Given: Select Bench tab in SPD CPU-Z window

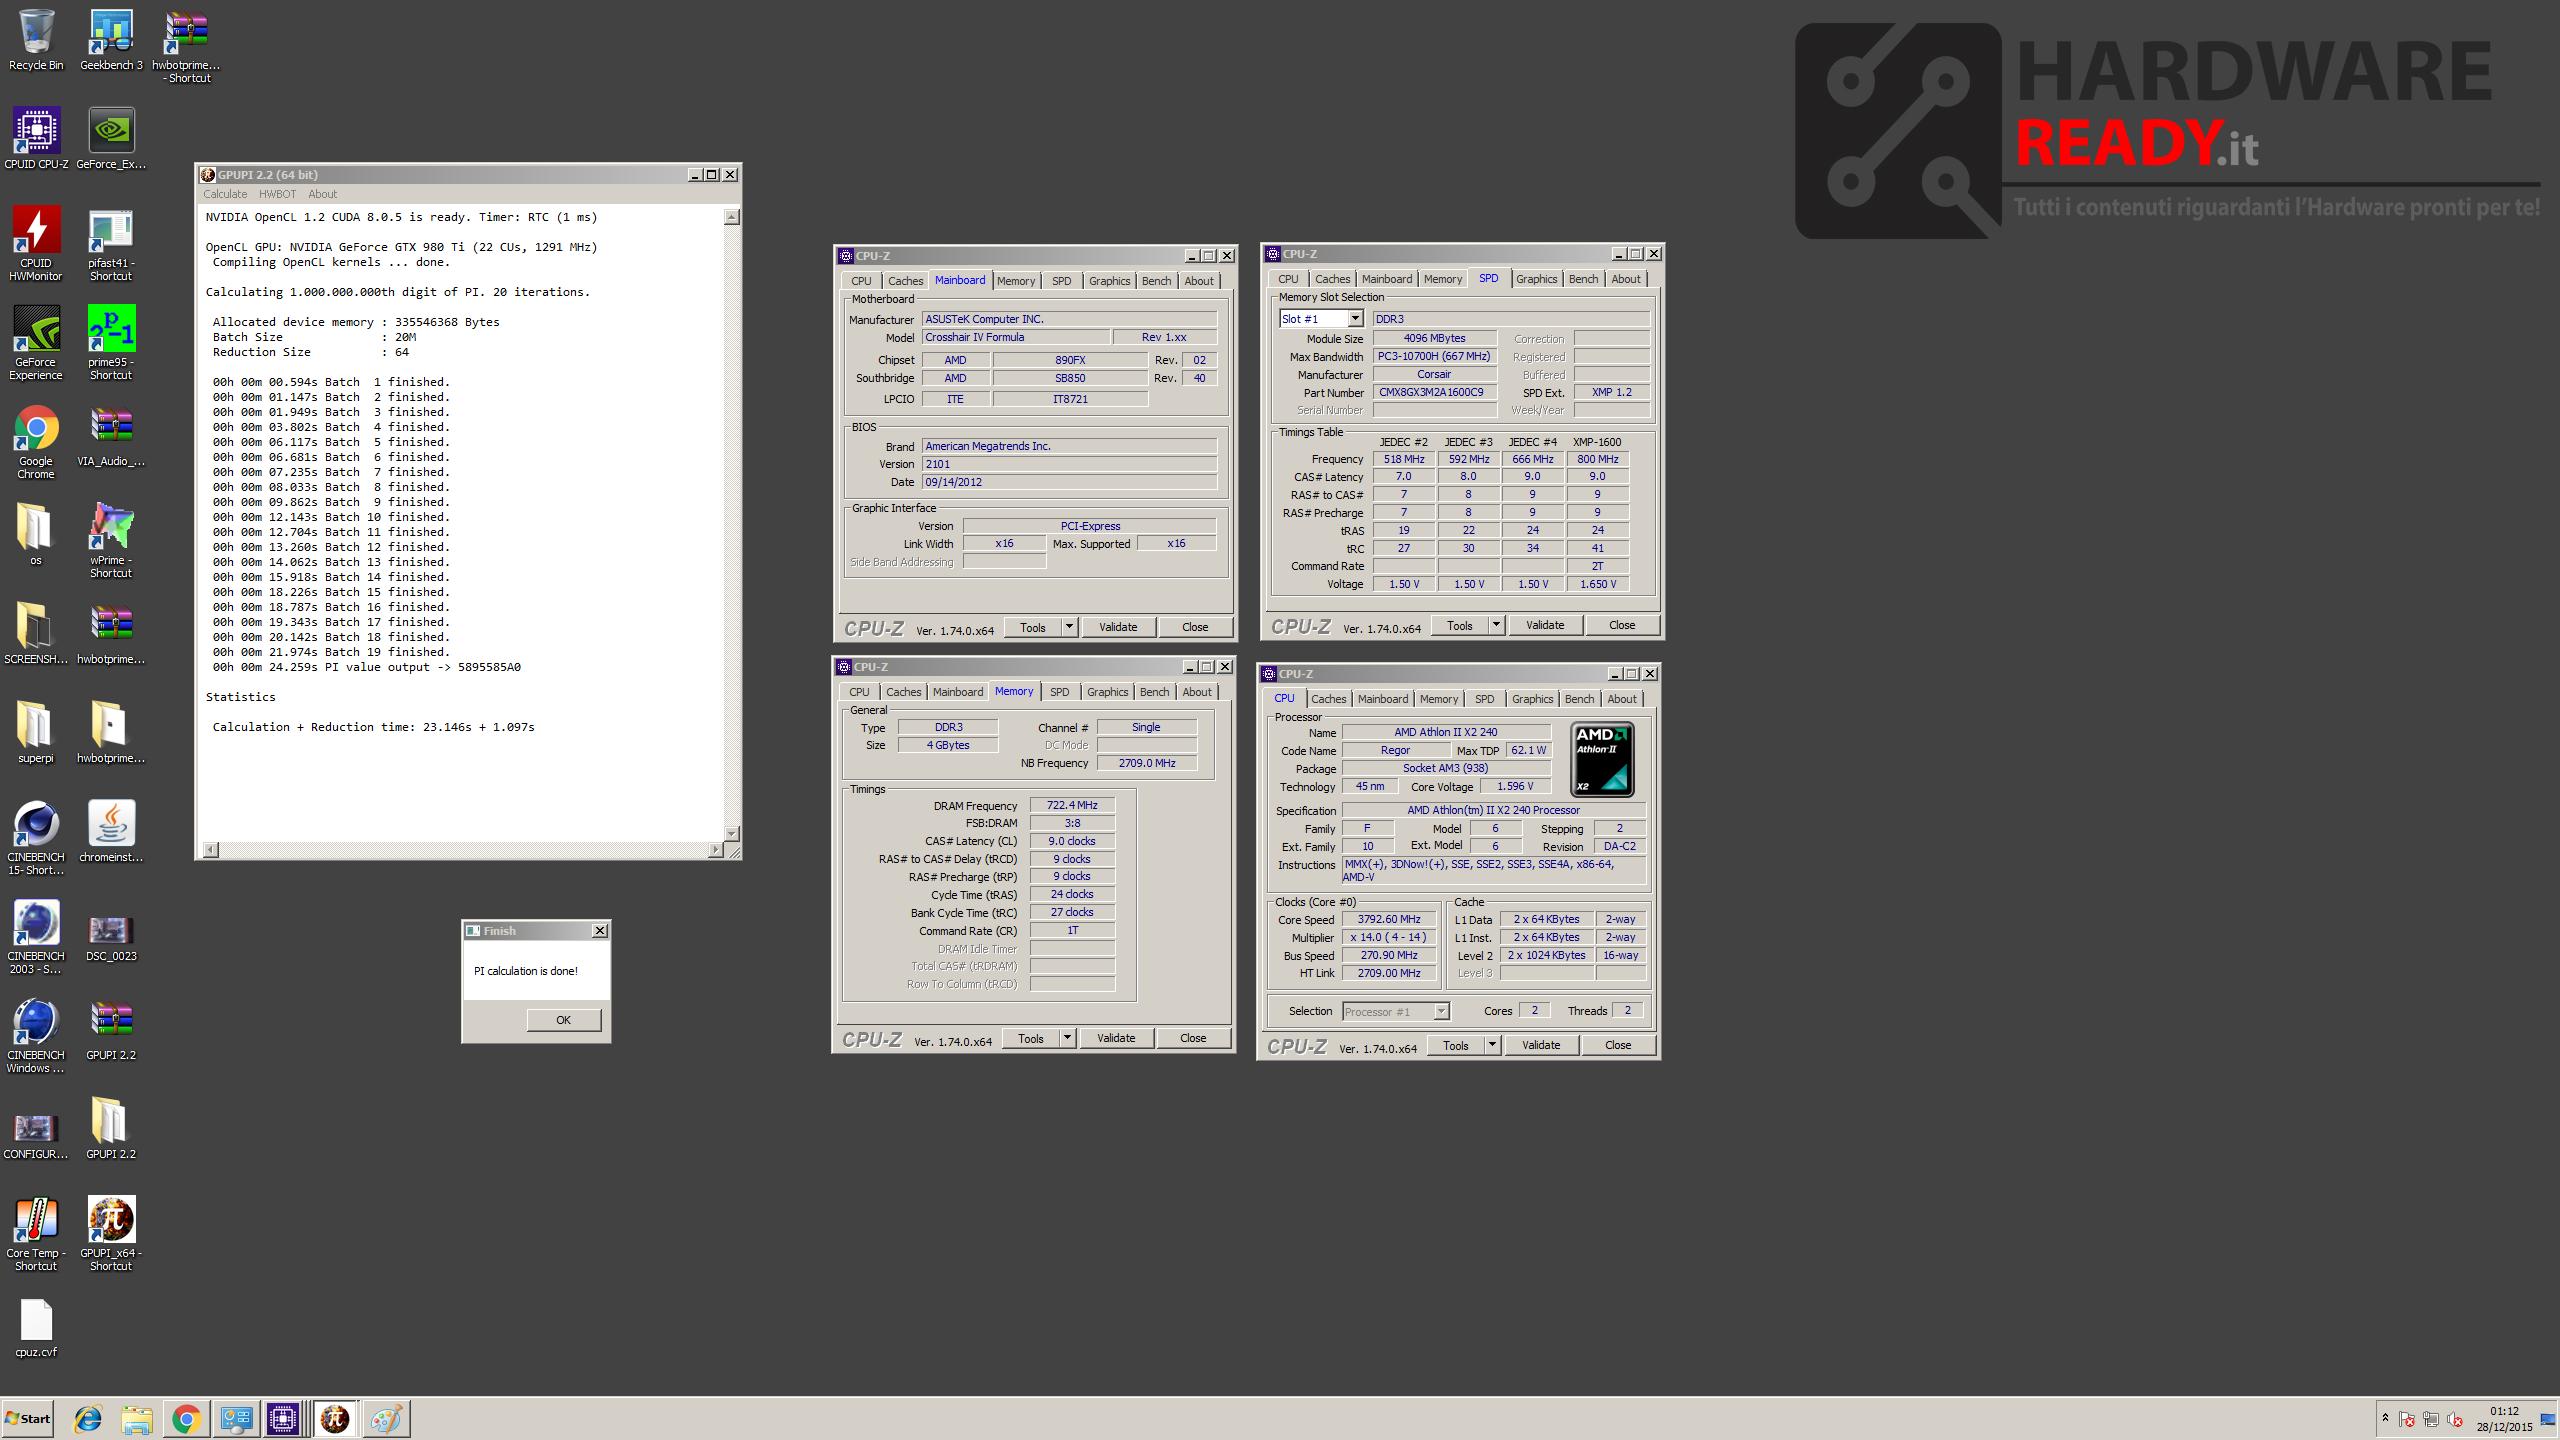Looking at the screenshot, I should (1583, 279).
